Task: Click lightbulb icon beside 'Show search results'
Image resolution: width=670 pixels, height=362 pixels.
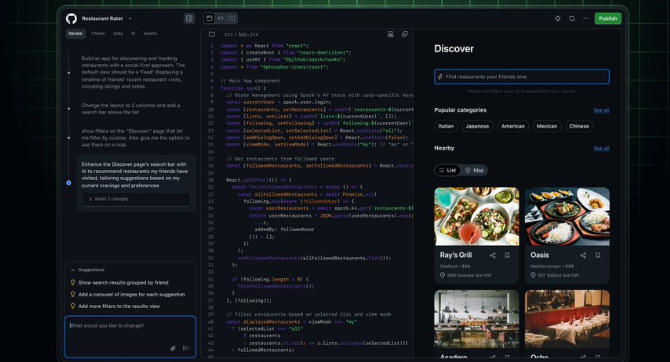Action: coord(73,283)
